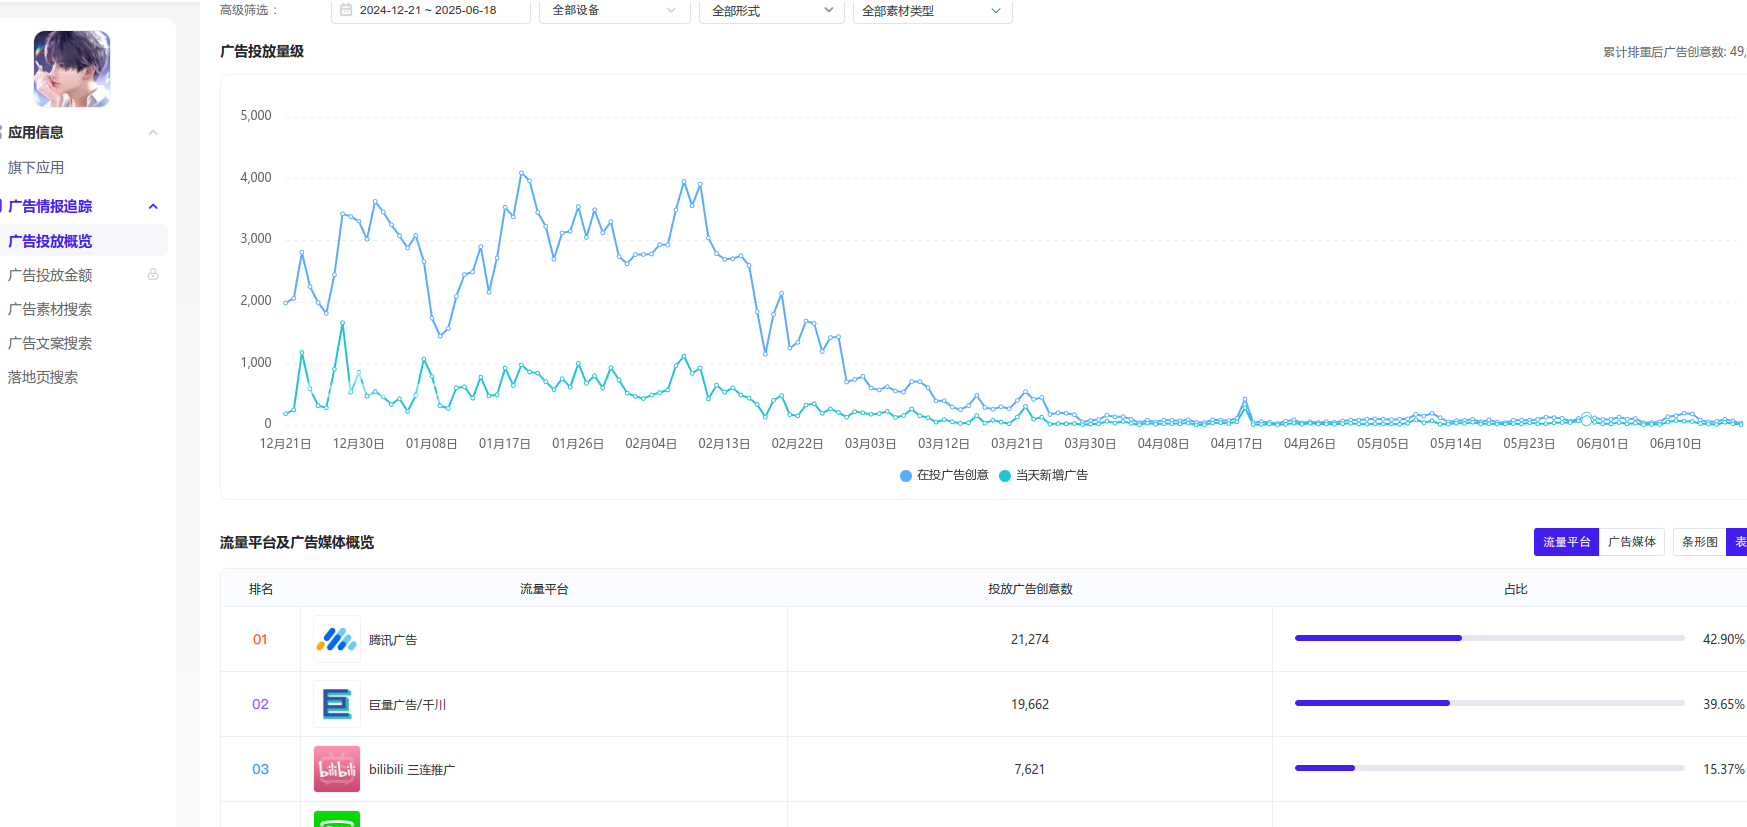Click the Ocean Engine/Qianchuan platform logo
The width and height of the screenshot is (1747, 827).
coord(336,704)
